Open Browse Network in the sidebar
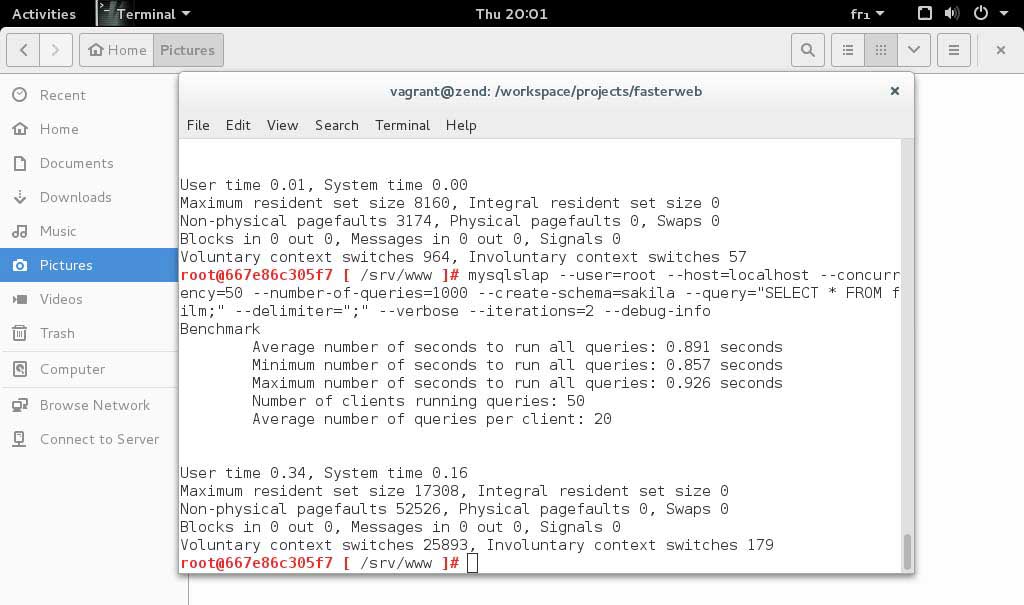Image resolution: width=1024 pixels, height=605 pixels. tap(89, 405)
